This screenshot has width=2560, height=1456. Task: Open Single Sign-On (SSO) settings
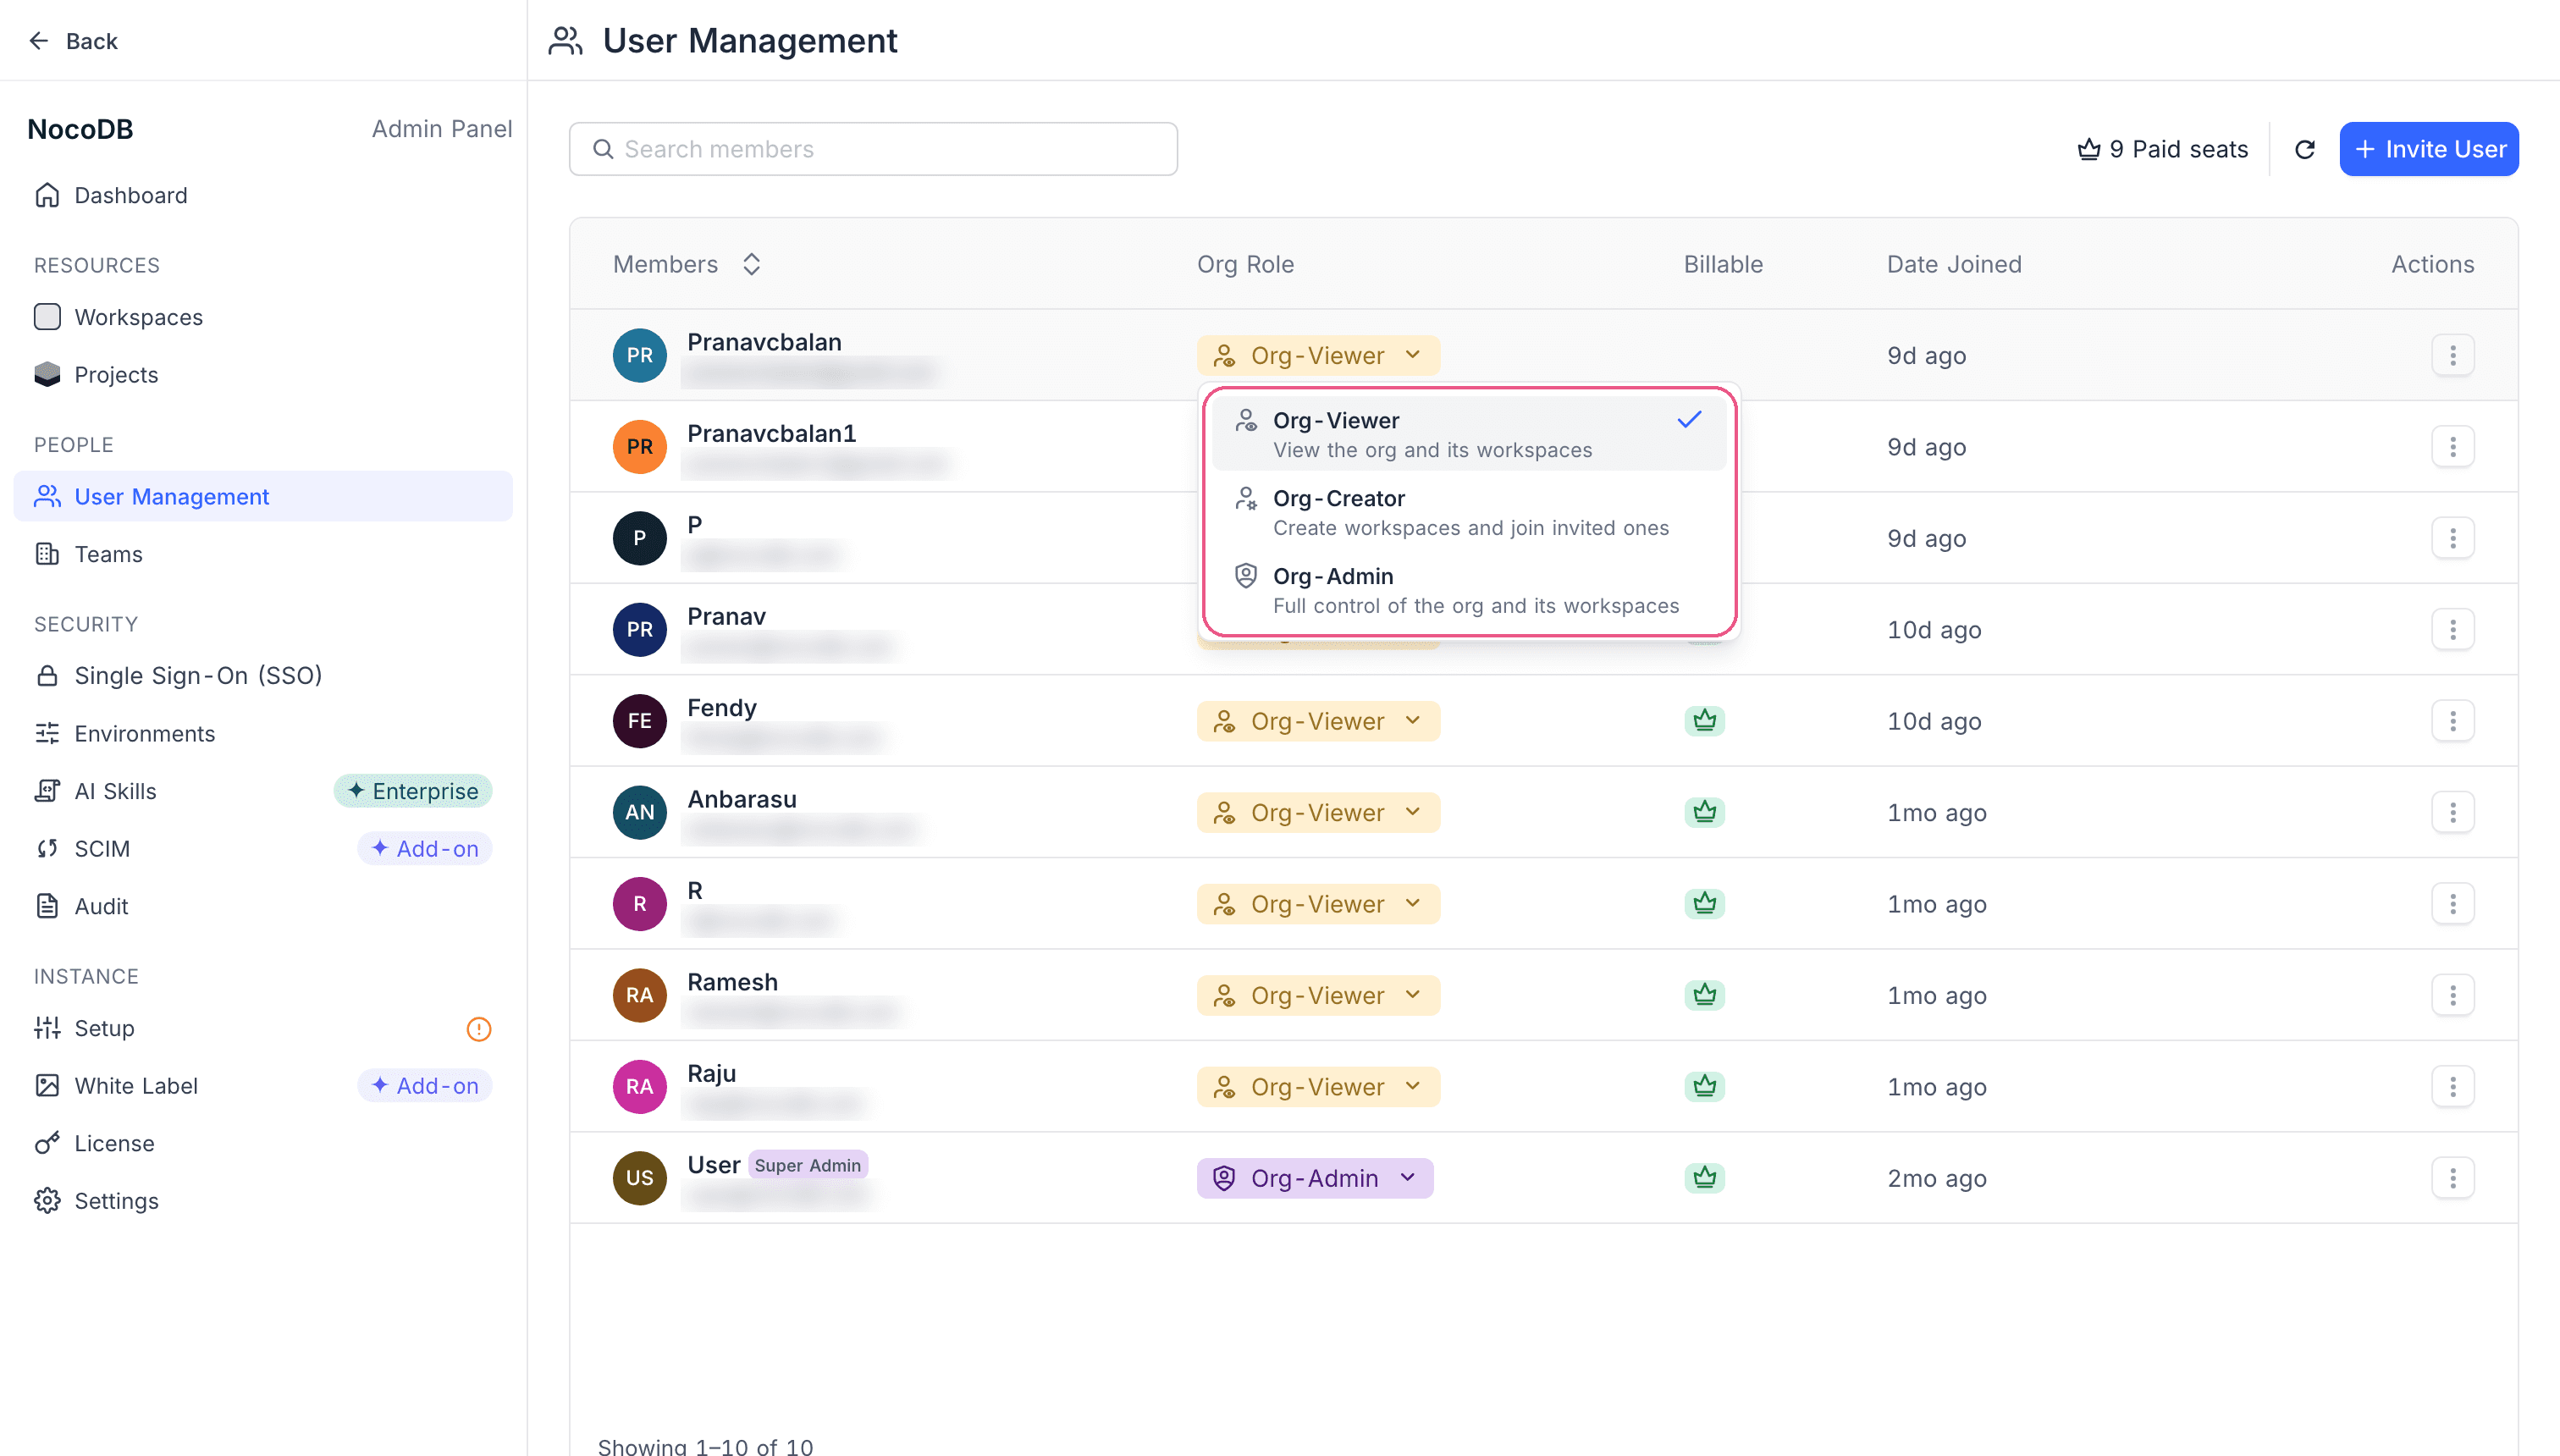263,676
